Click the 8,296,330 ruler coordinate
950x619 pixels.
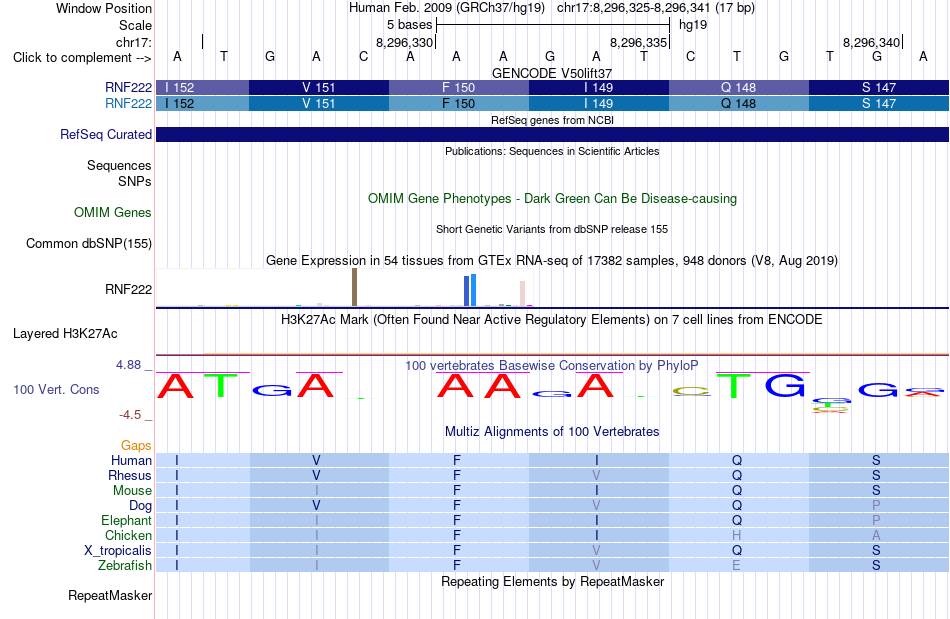pyautogui.click(x=405, y=42)
